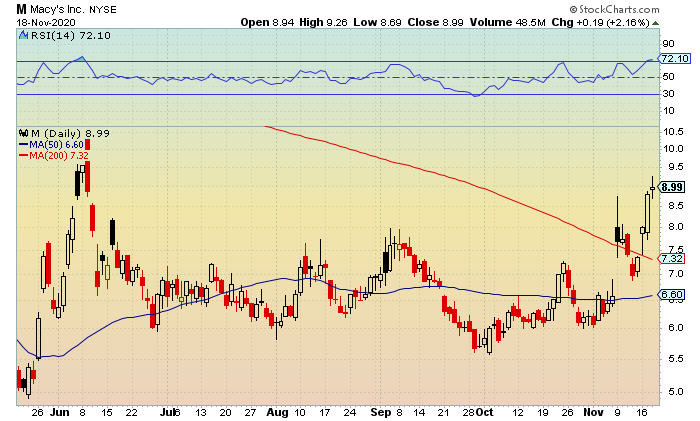Click the High 9.26 value
The image size is (700, 421).
click(323, 22)
